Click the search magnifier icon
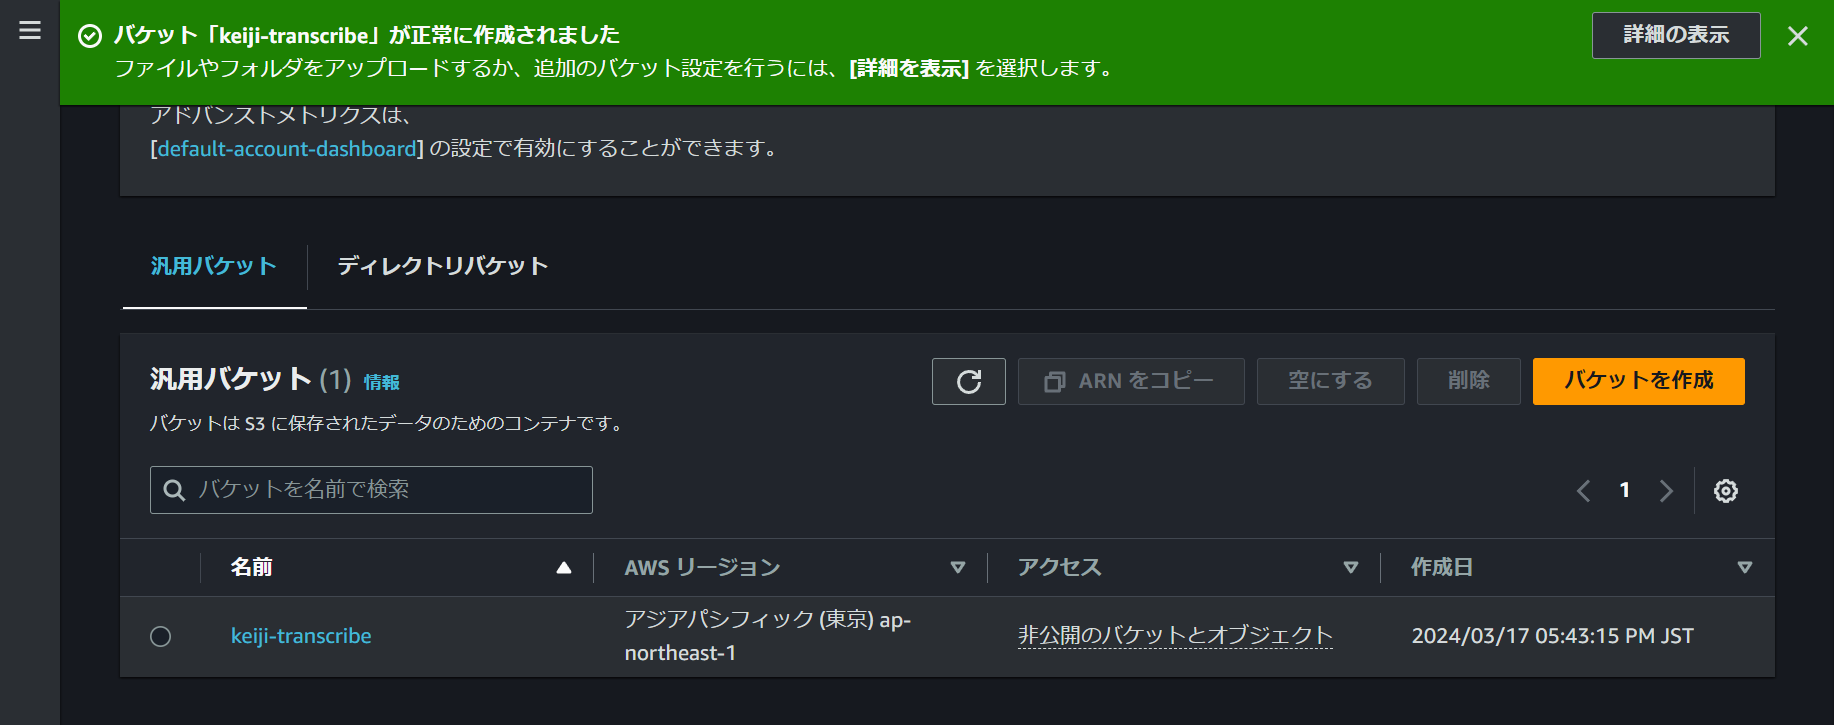 coord(175,490)
